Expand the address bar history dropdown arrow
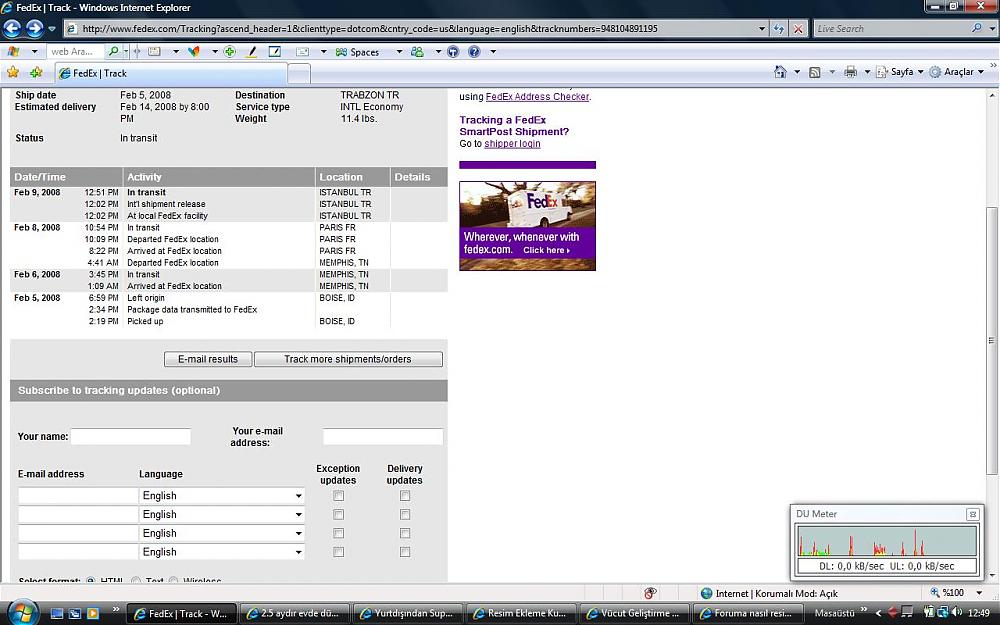Image resolution: width=1000 pixels, height=625 pixels. [761, 29]
